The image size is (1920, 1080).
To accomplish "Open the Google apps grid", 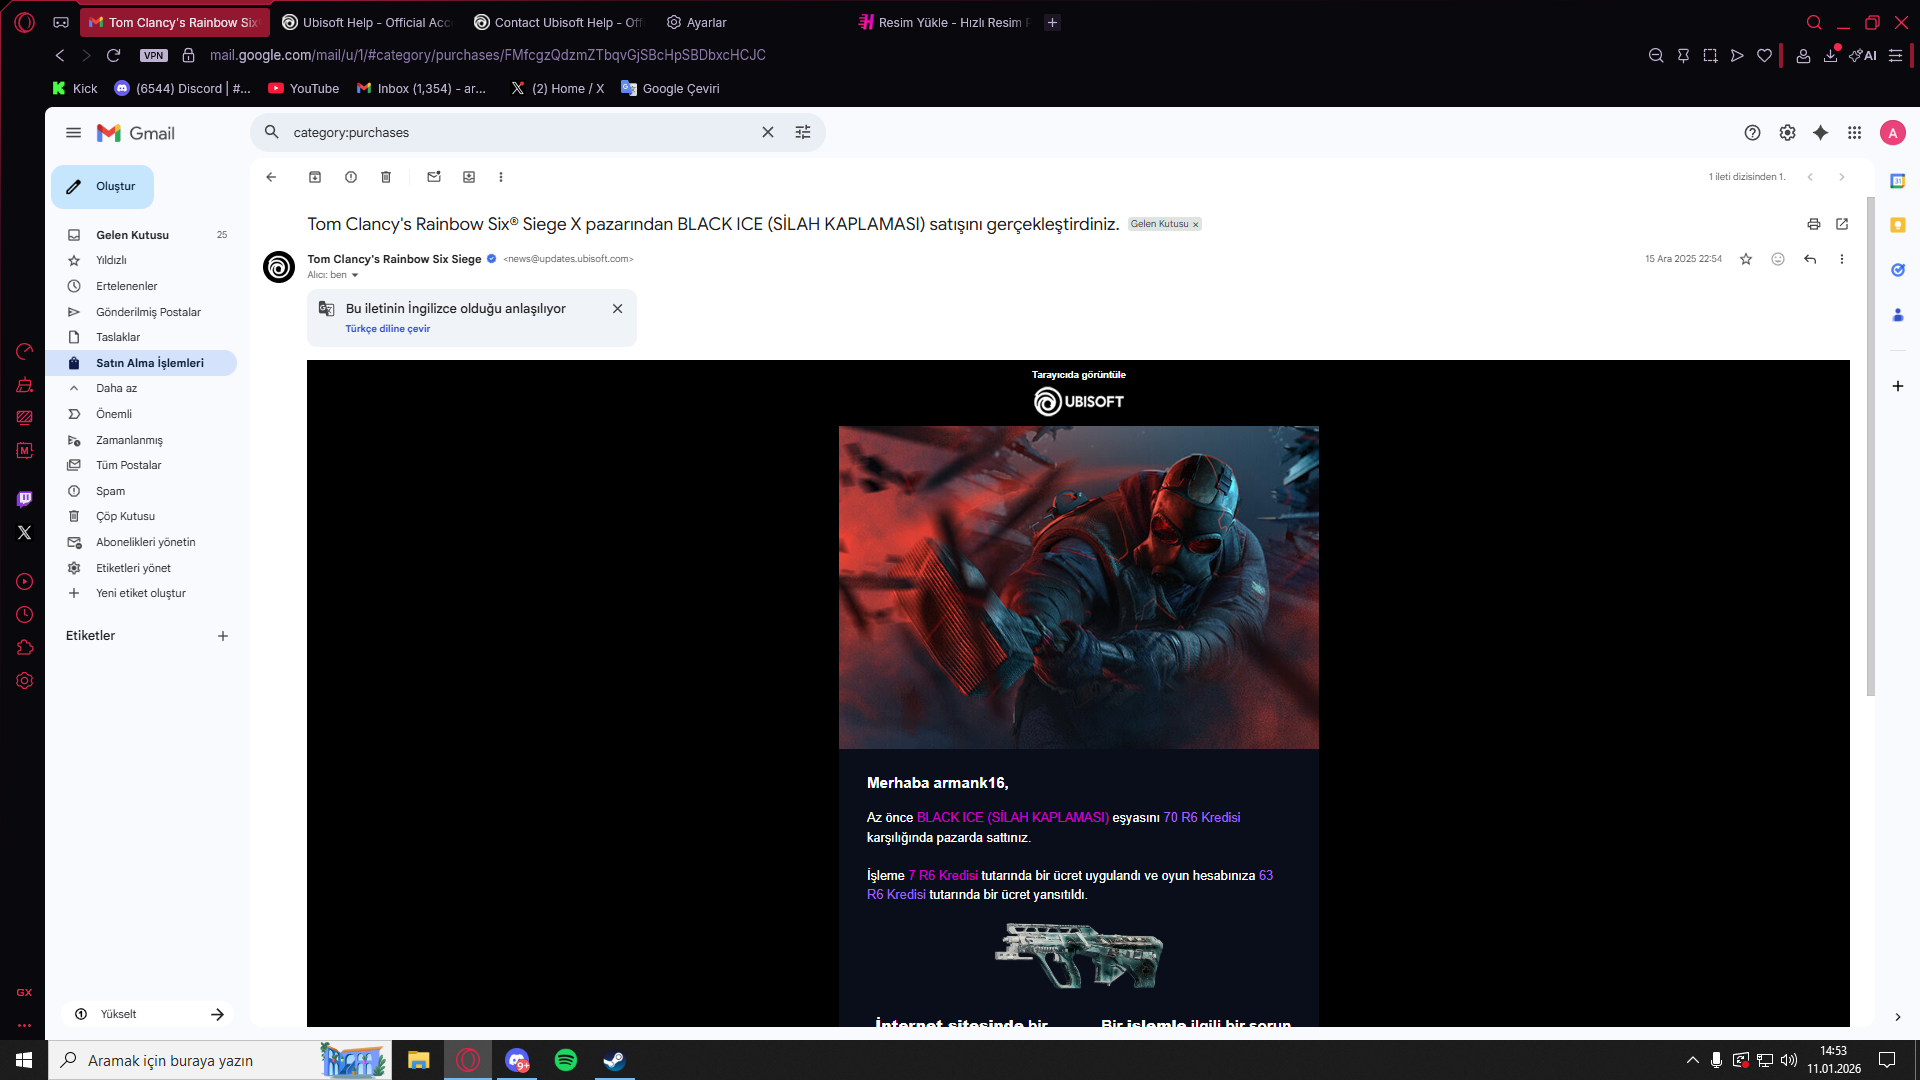I will (1855, 133).
